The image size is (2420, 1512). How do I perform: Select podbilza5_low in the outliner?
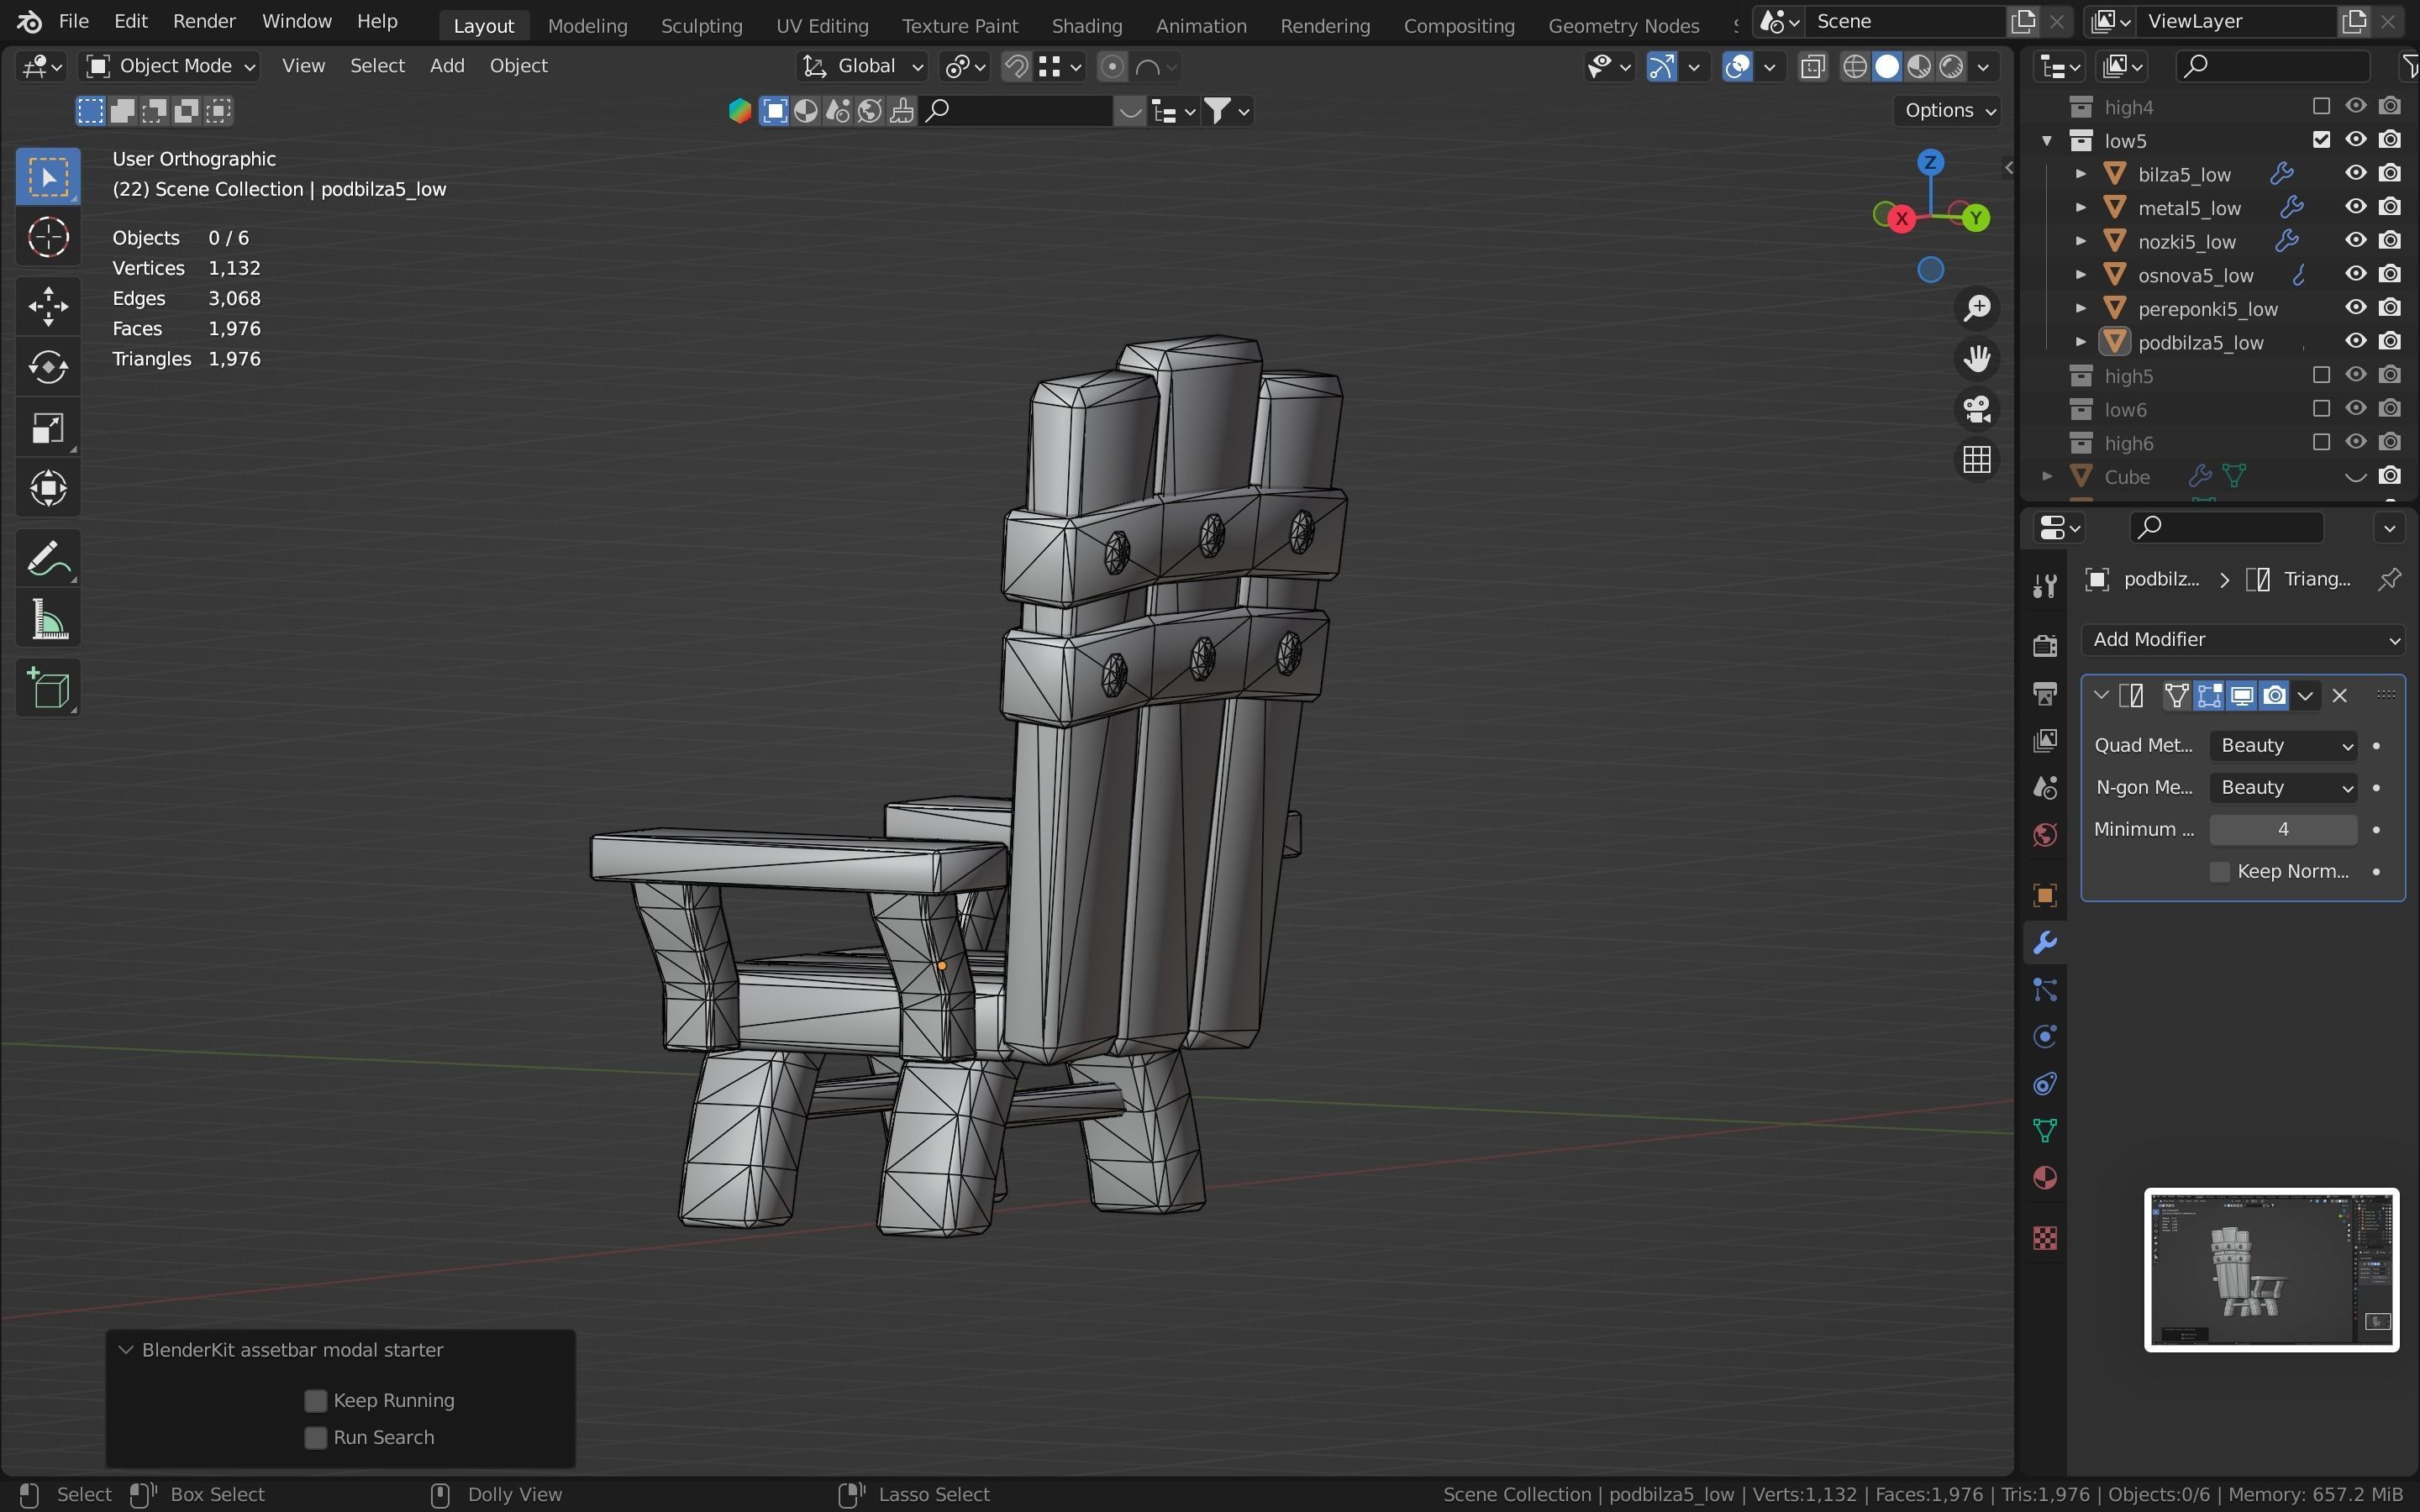pyautogui.click(x=2200, y=343)
